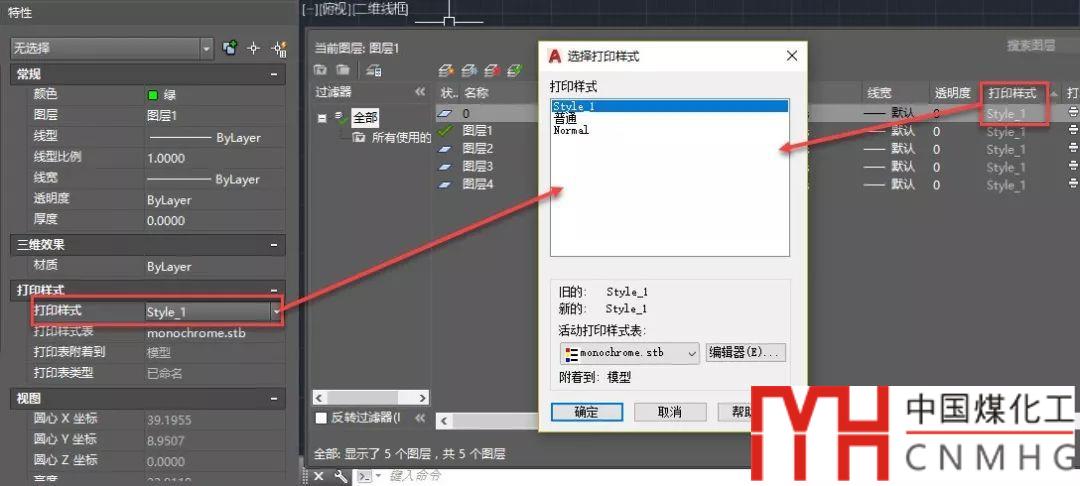Open Quick Select icon in Properties panel
This screenshot has width=1080, height=486.
(x=280, y=48)
